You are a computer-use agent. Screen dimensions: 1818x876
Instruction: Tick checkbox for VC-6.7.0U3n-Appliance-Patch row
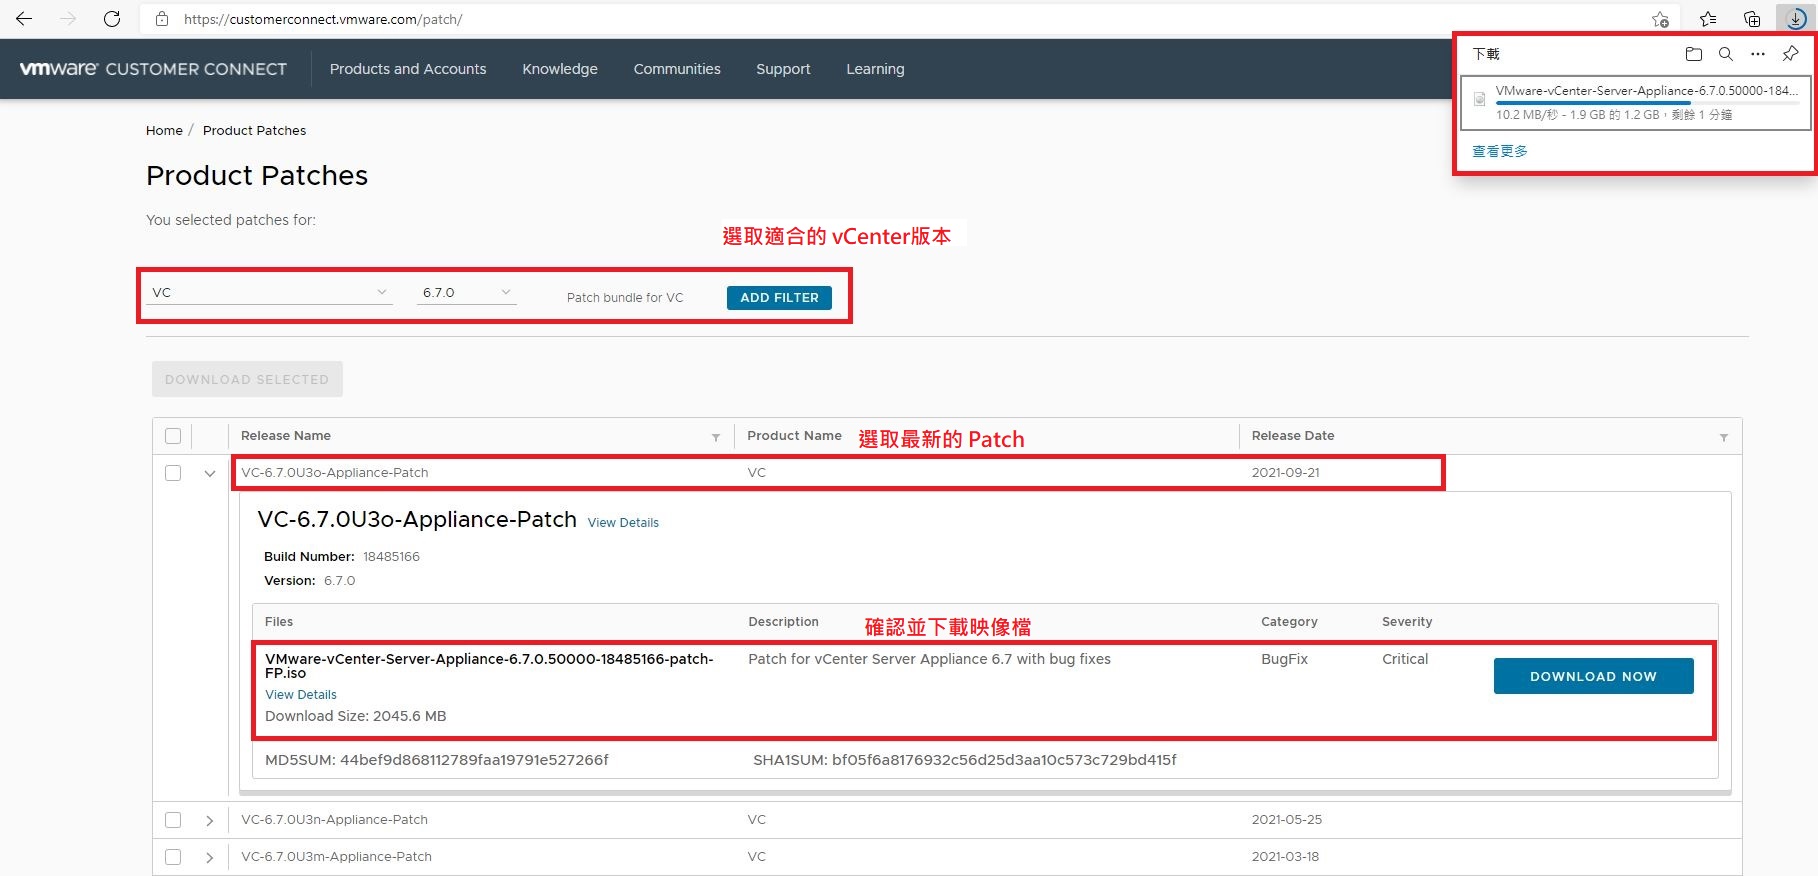click(x=173, y=820)
